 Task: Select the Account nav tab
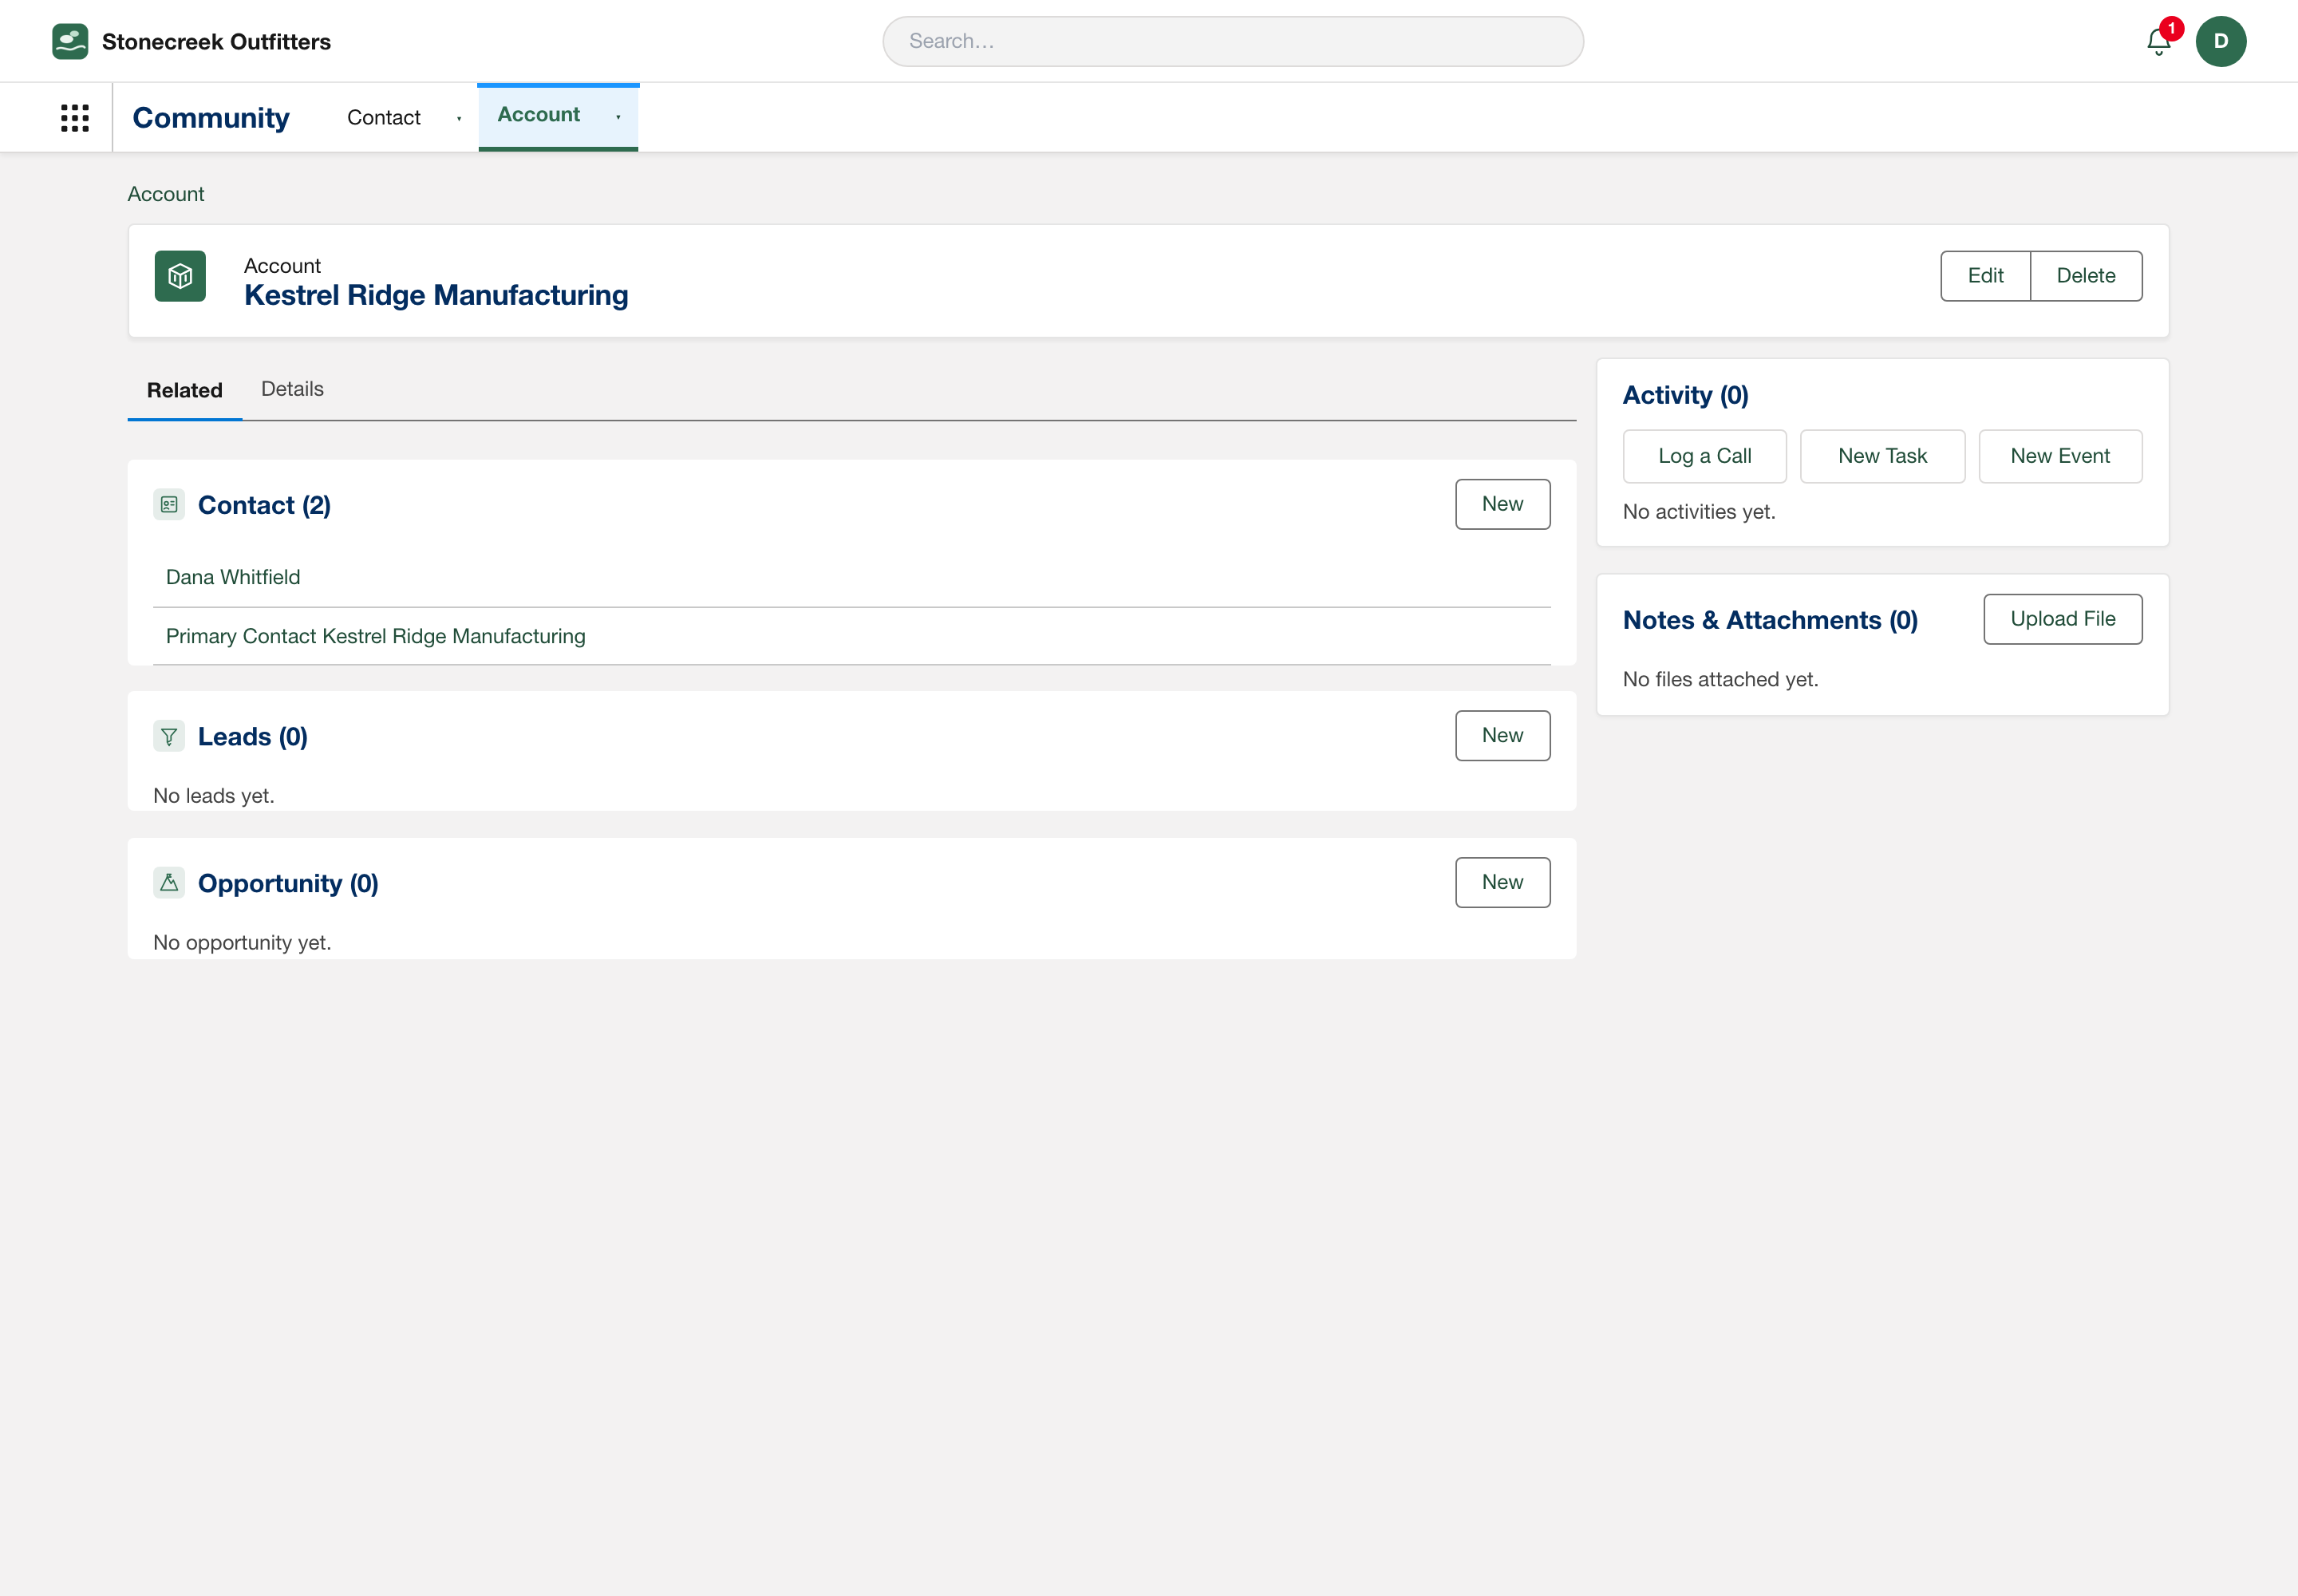[539, 115]
